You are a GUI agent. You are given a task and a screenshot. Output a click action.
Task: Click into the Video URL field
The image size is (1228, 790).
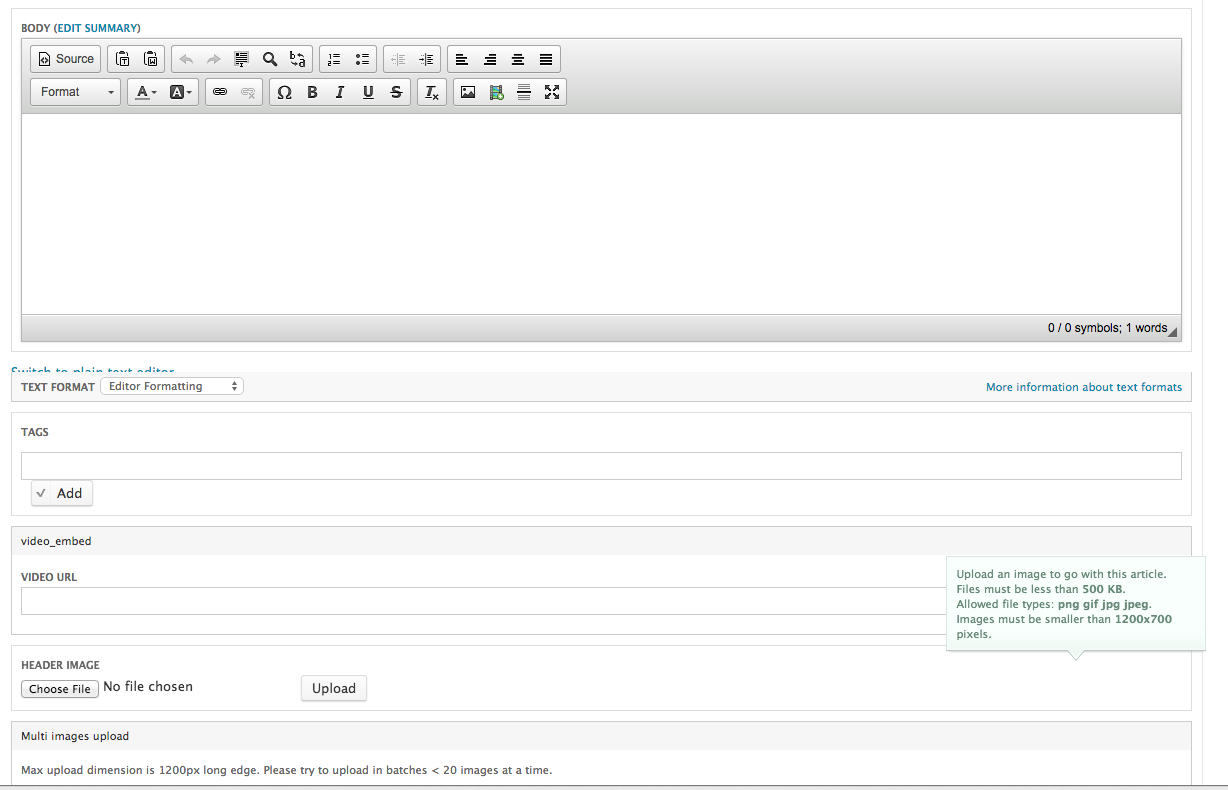480,601
